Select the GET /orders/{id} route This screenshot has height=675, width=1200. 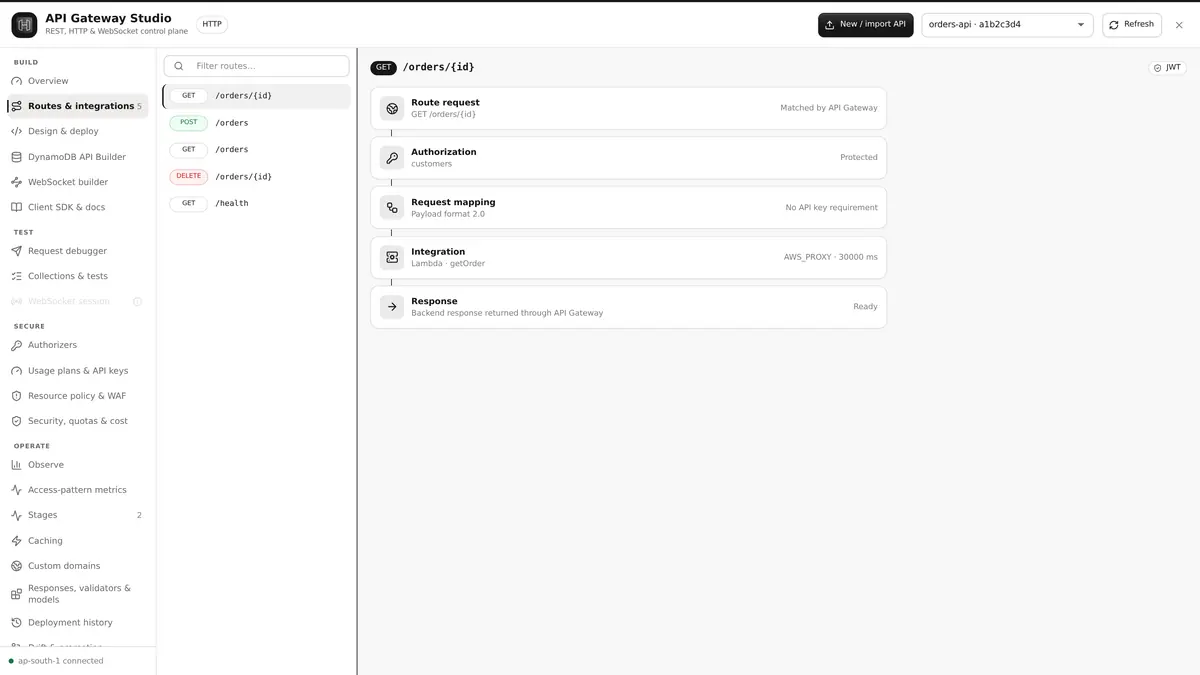pyautogui.click(x=257, y=96)
